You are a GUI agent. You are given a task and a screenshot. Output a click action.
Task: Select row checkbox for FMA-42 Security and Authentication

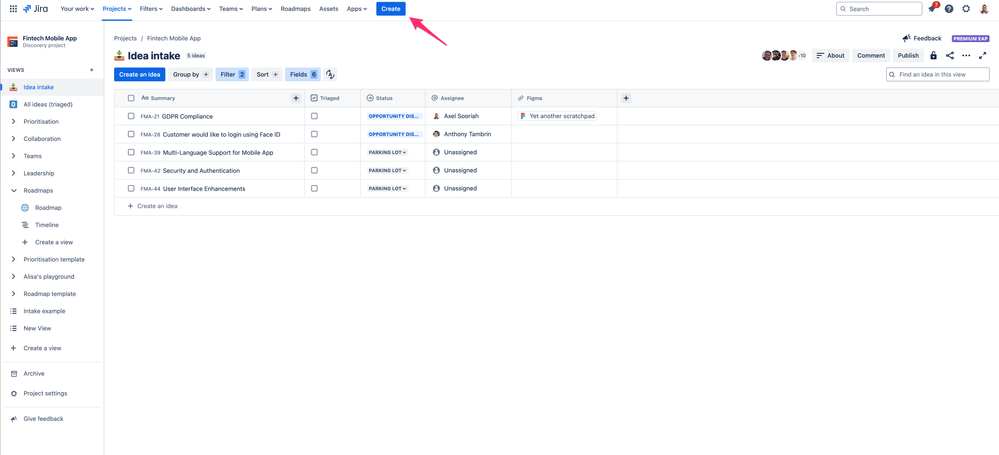pos(131,171)
